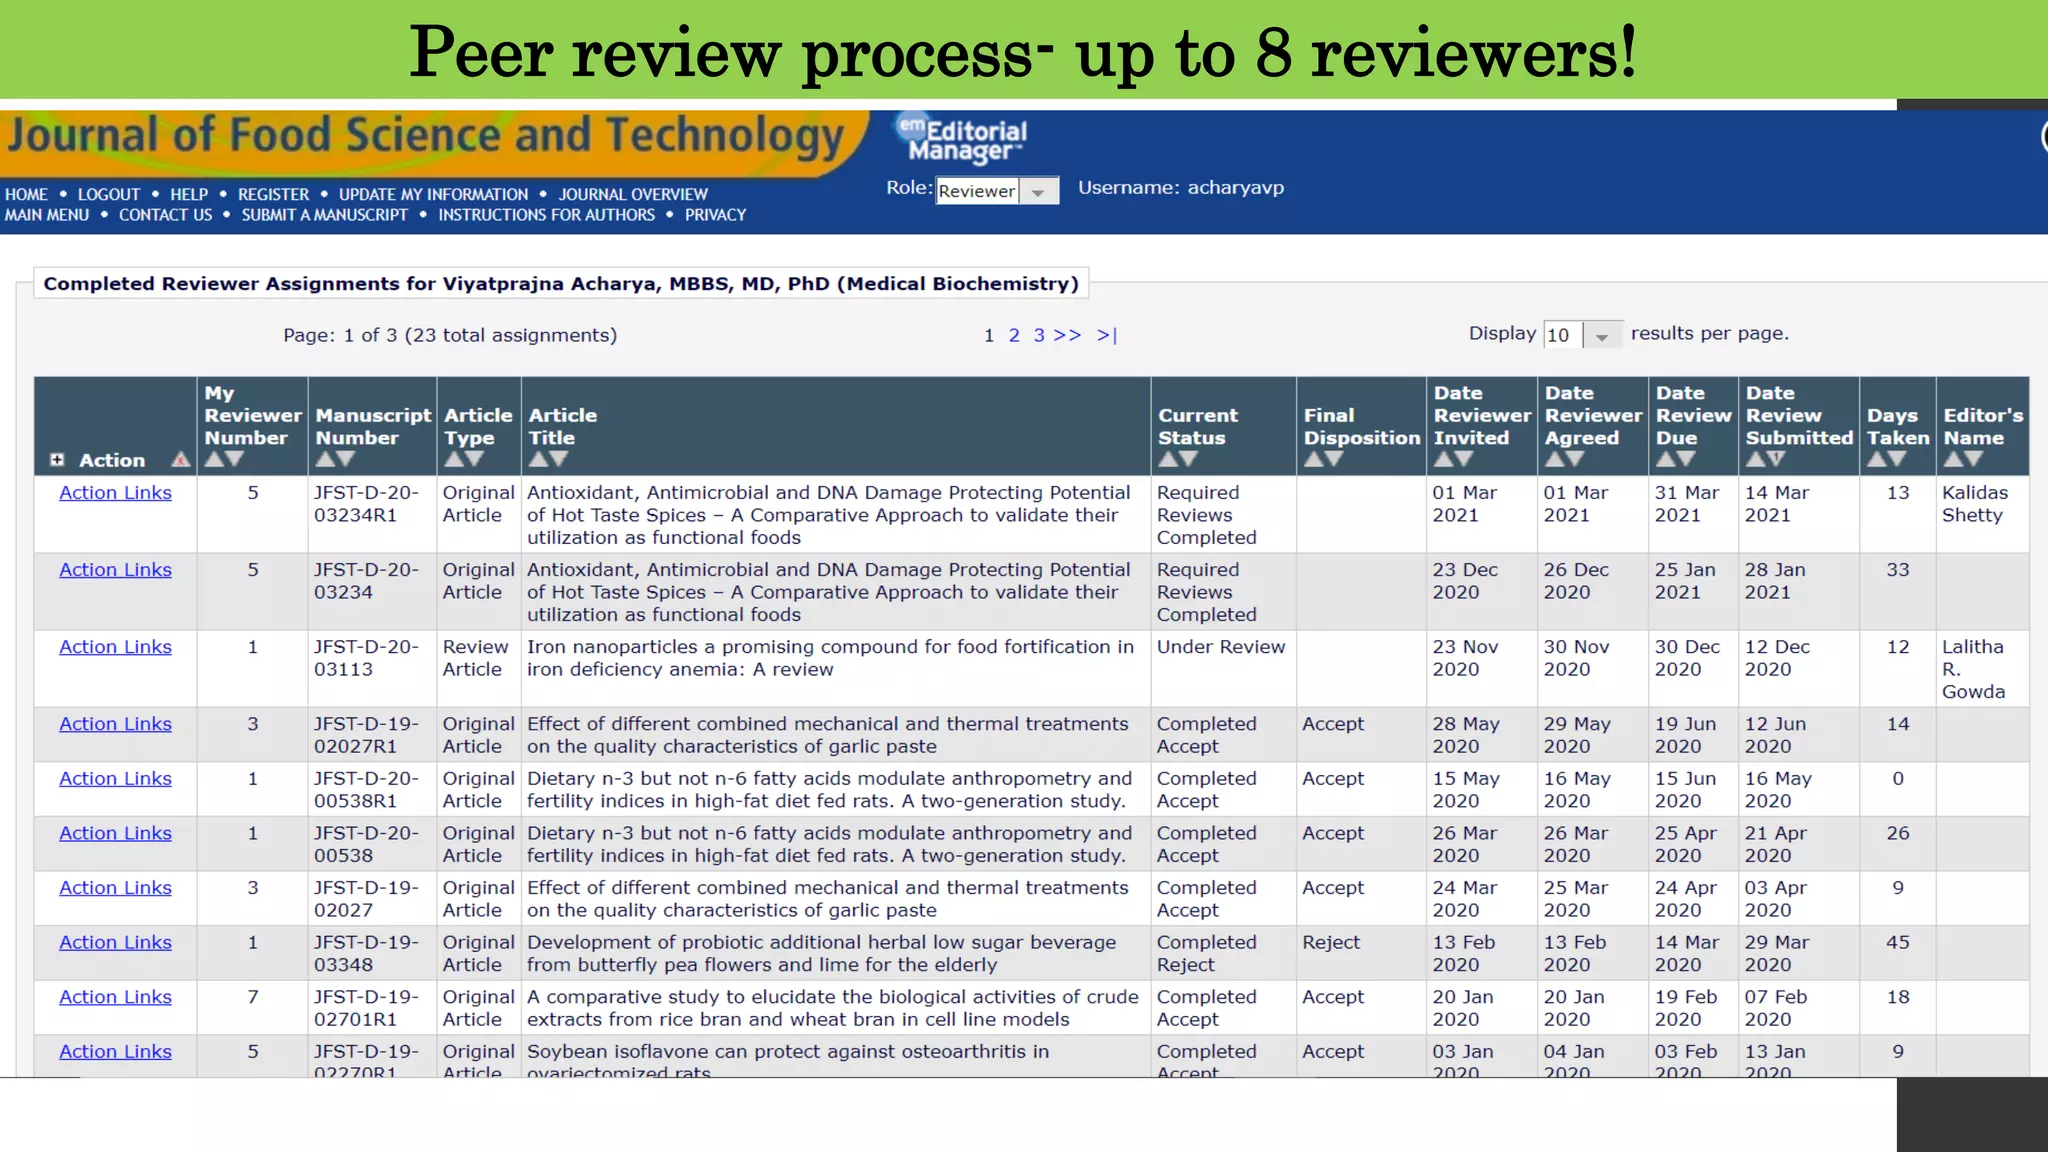Sort Current Status ascending arrow
This screenshot has height=1152, width=2048.
1167,459
